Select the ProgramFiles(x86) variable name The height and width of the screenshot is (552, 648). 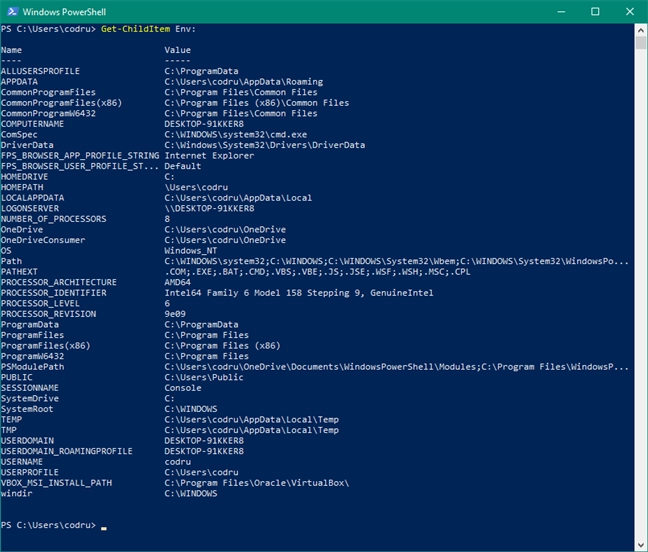pyautogui.click(x=45, y=346)
